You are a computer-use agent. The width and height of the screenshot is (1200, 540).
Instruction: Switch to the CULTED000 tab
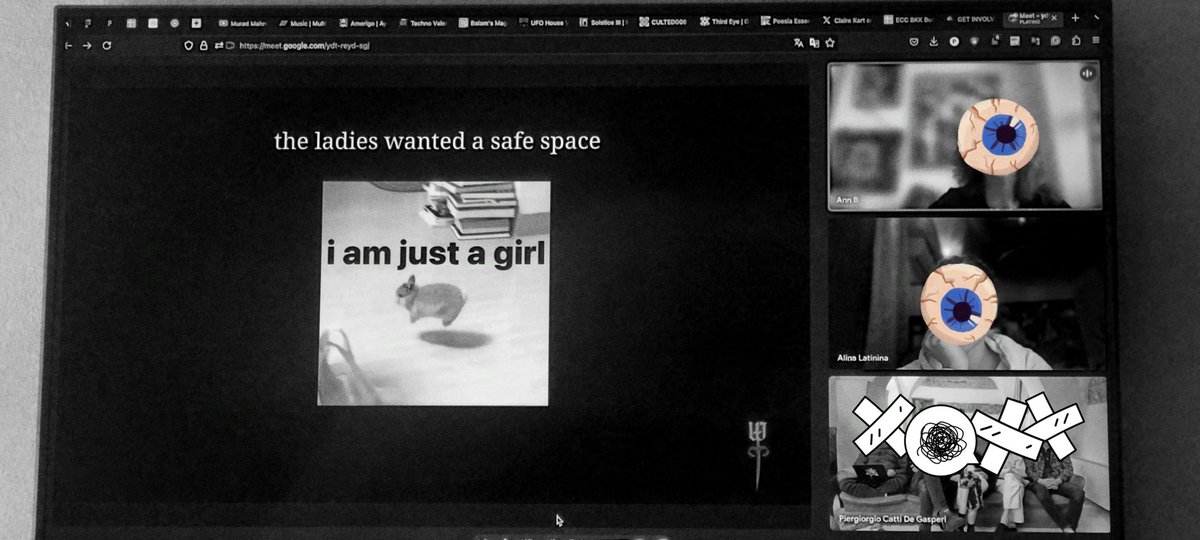pos(664,21)
